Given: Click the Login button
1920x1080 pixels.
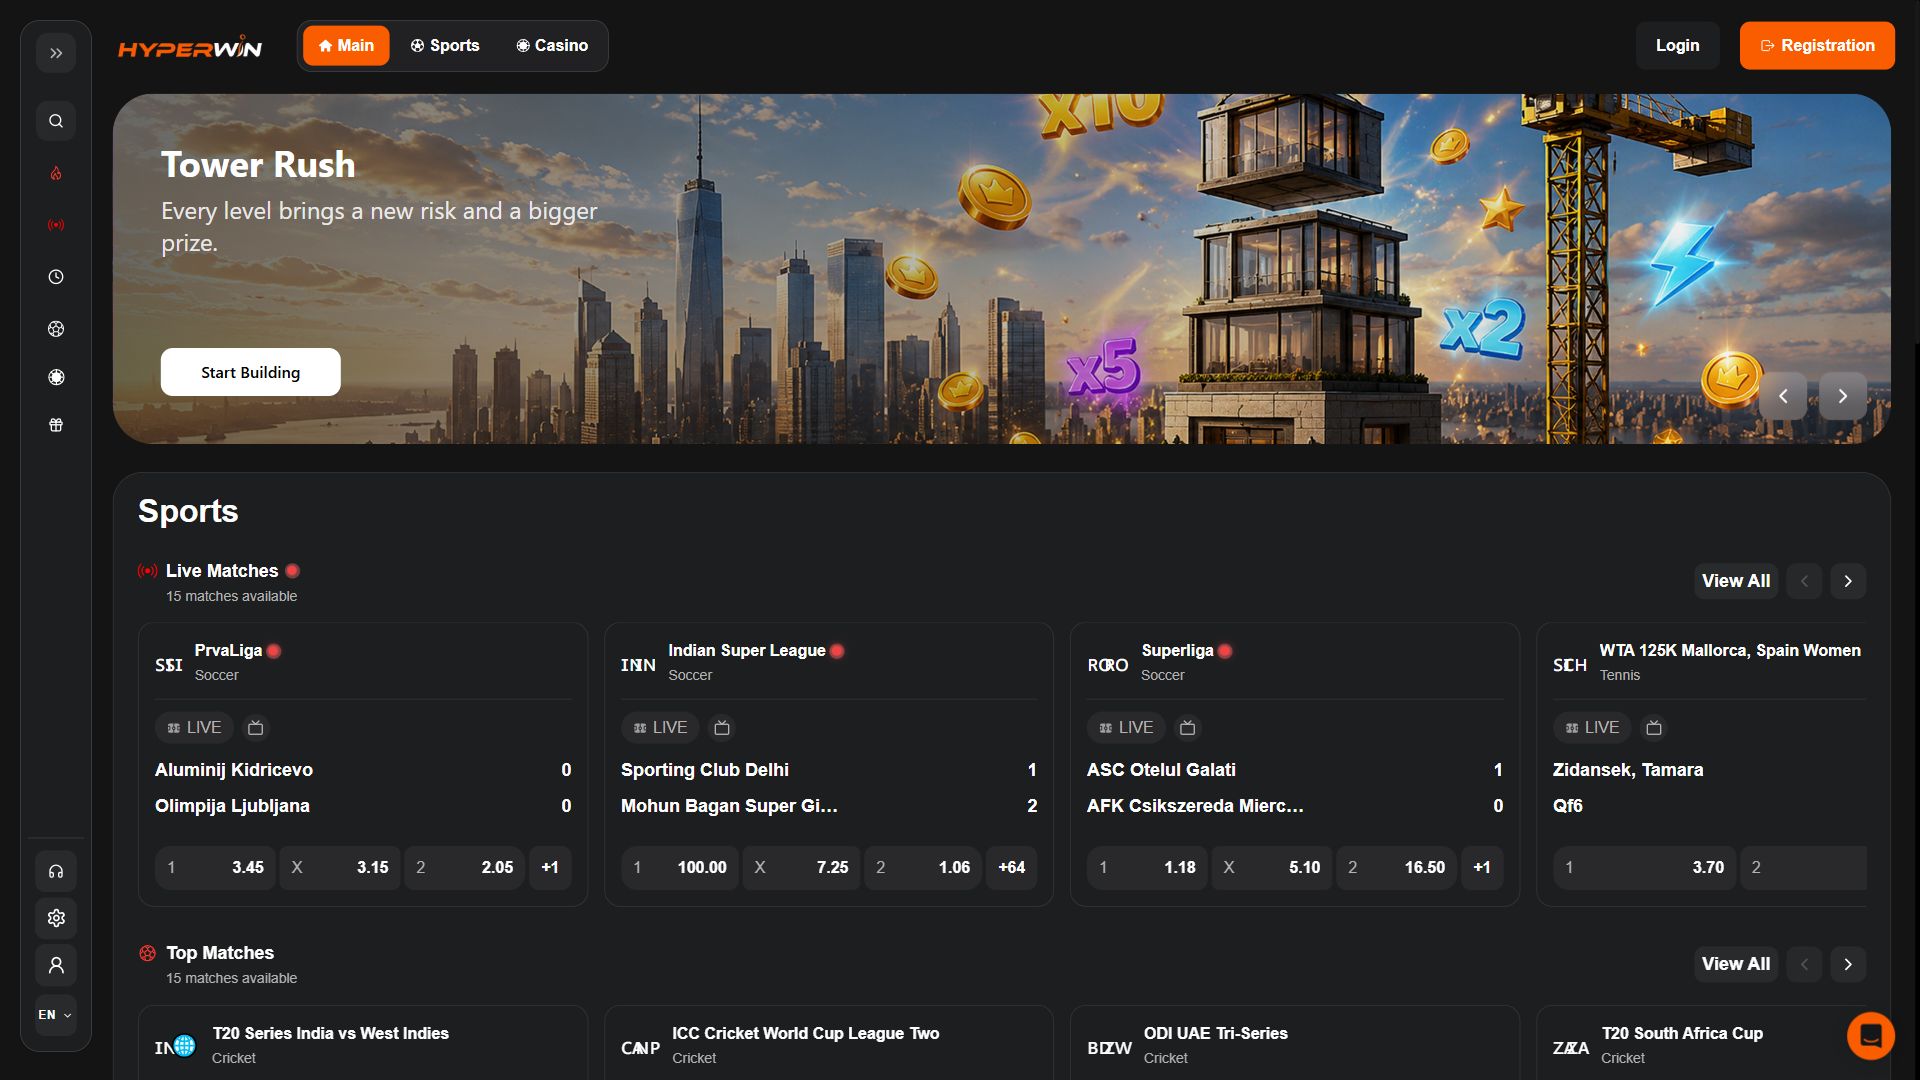Looking at the screenshot, I should [1677, 46].
